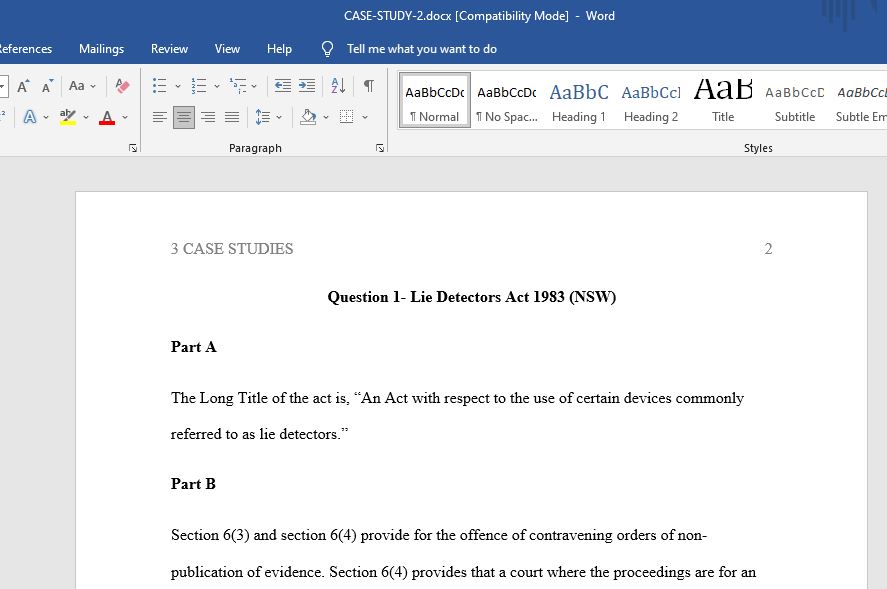The width and height of the screenshot is (887, 589).
Task: Click the sentence starting The Long Title
Action: (x=457, y=416)
